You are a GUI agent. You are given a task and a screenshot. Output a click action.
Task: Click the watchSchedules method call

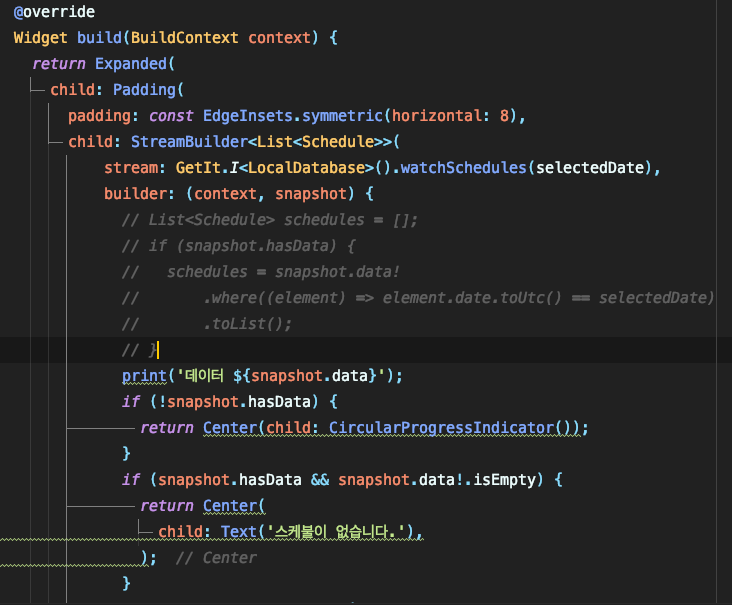click(463, 168)
